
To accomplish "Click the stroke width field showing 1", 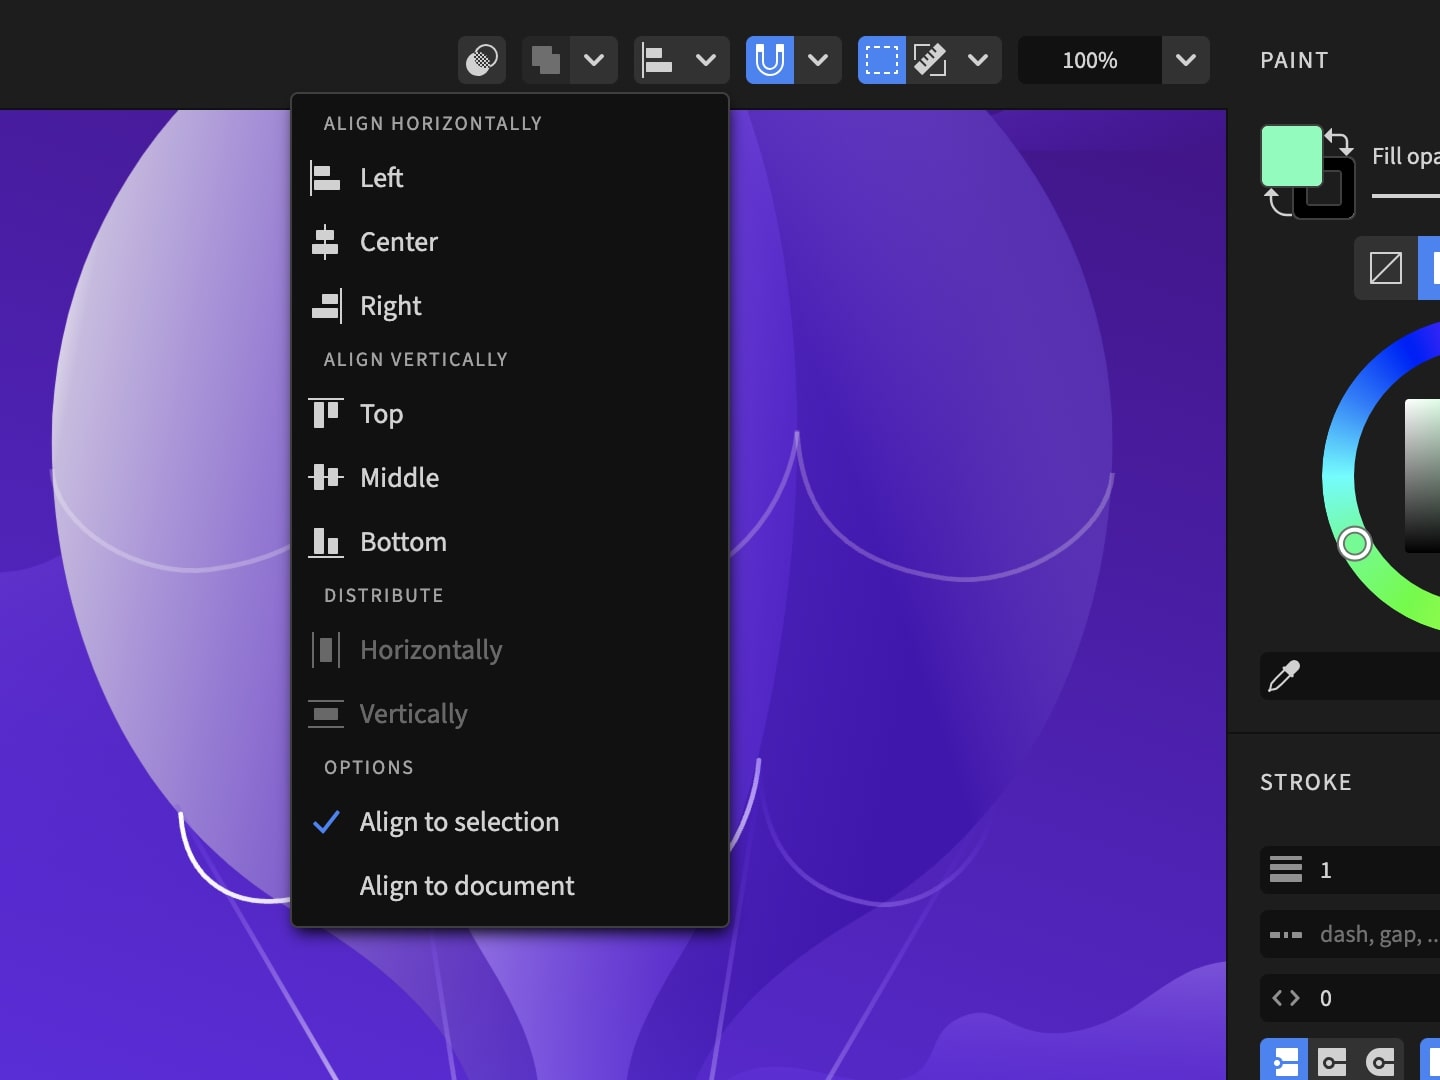I will point(1350,870).
